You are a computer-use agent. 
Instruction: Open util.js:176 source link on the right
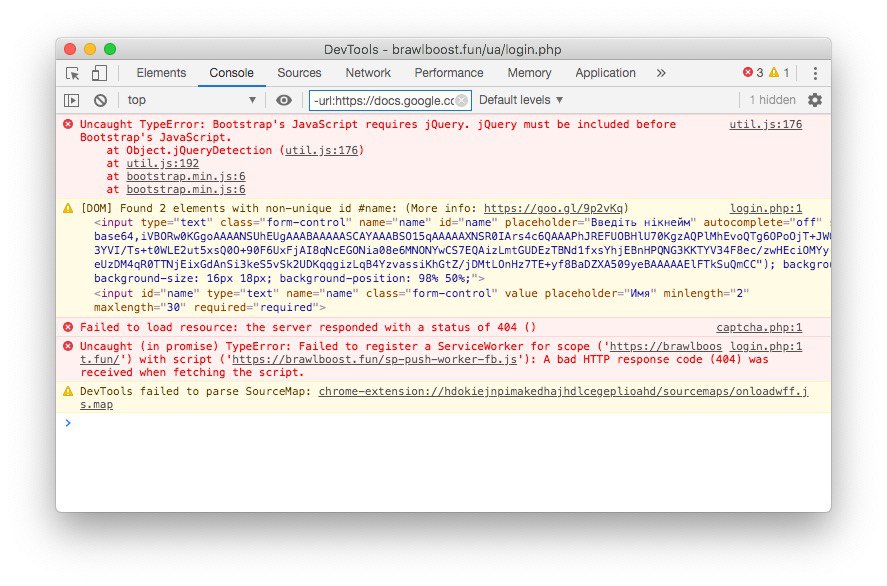point(765,124)
